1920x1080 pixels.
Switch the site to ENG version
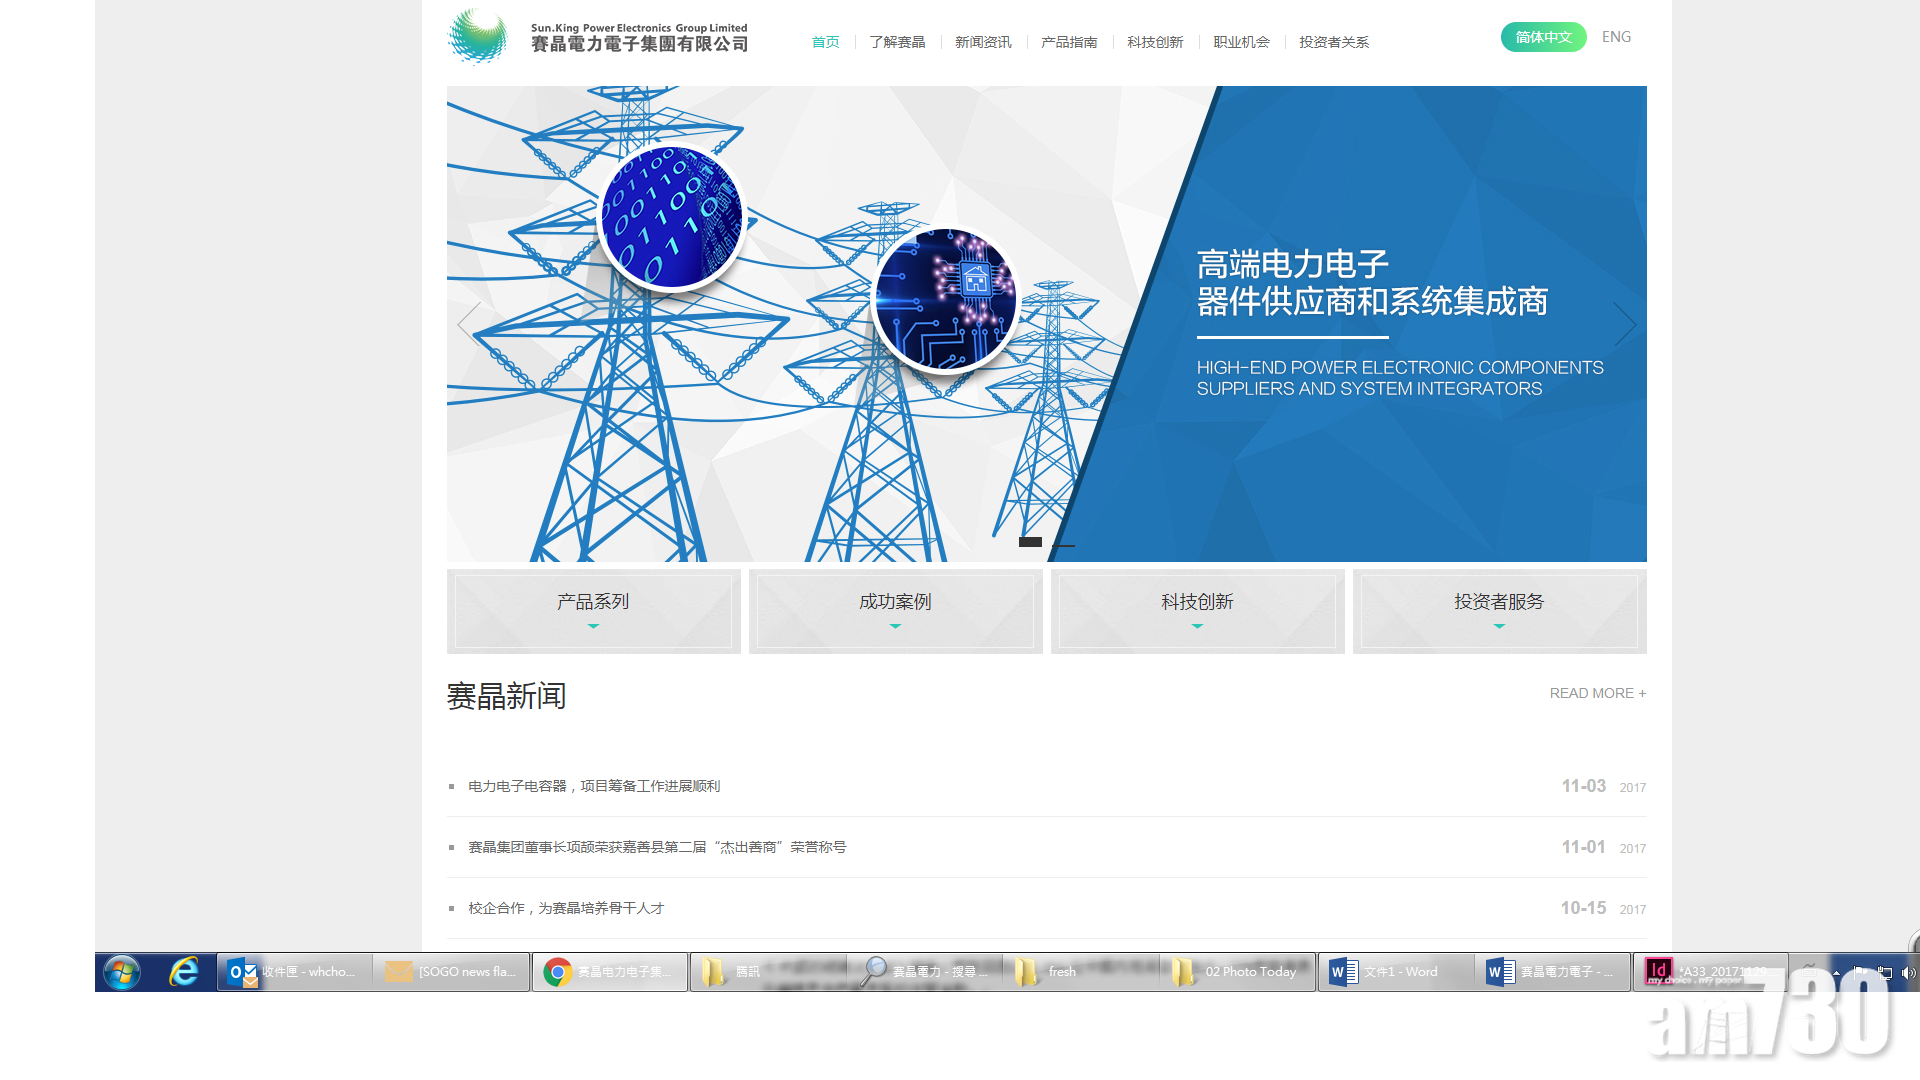(x=1616, y=36)
